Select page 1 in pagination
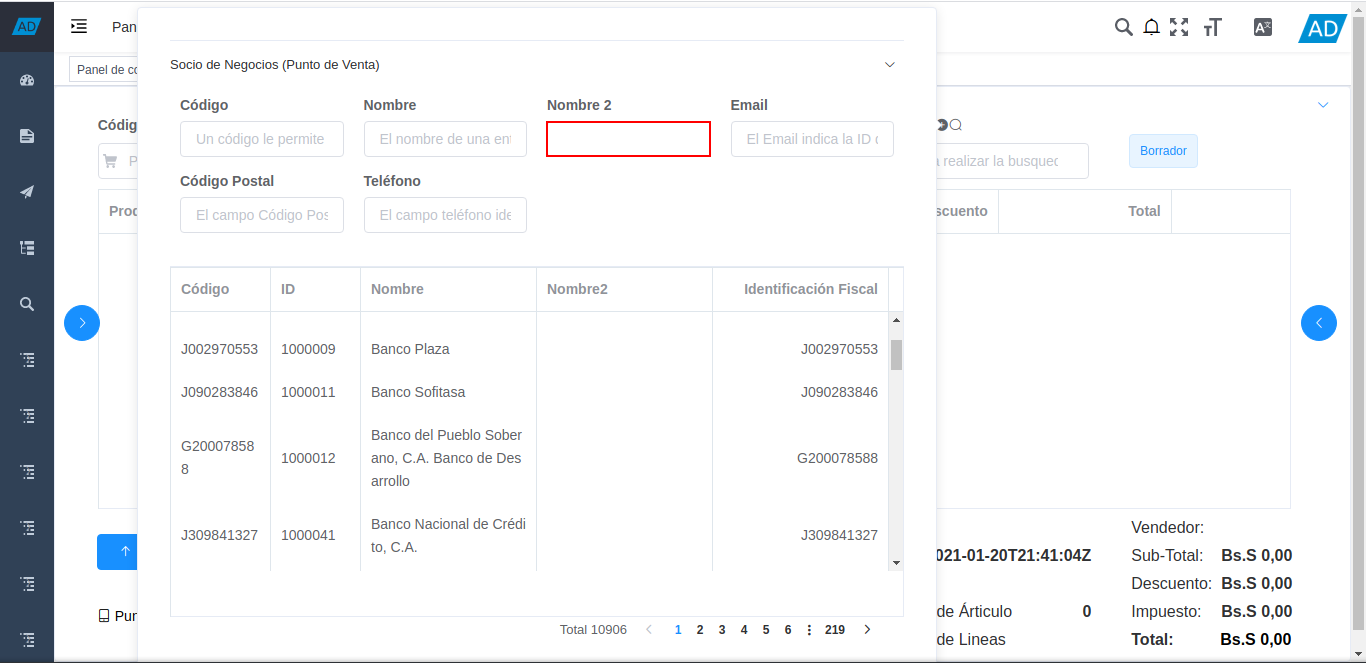1366x663 pixels. tap(678, 630)
